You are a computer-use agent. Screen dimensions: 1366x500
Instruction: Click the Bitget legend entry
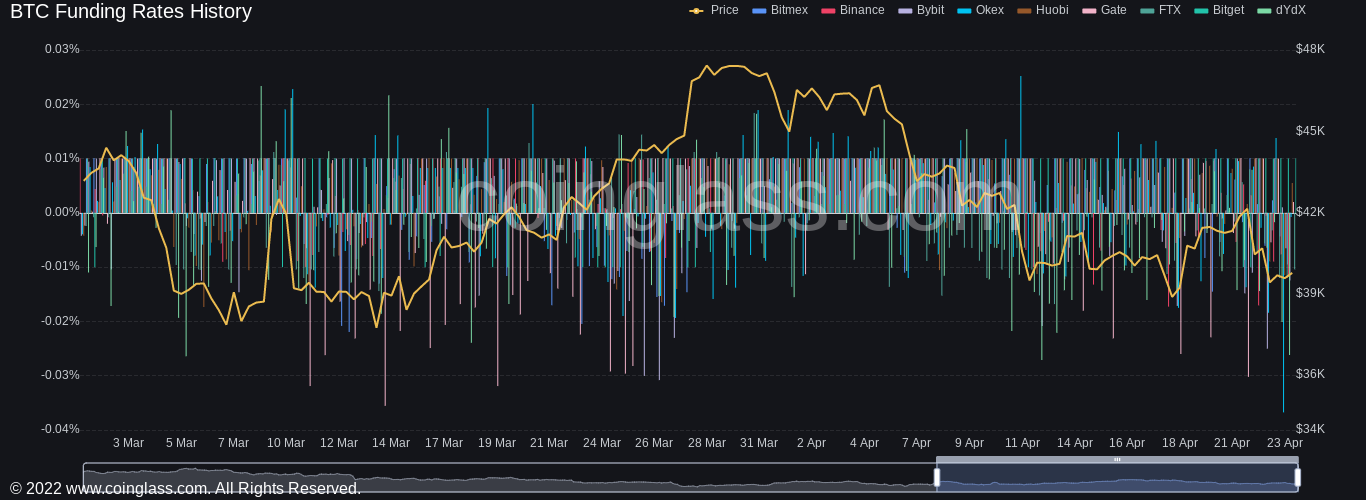1219,10
